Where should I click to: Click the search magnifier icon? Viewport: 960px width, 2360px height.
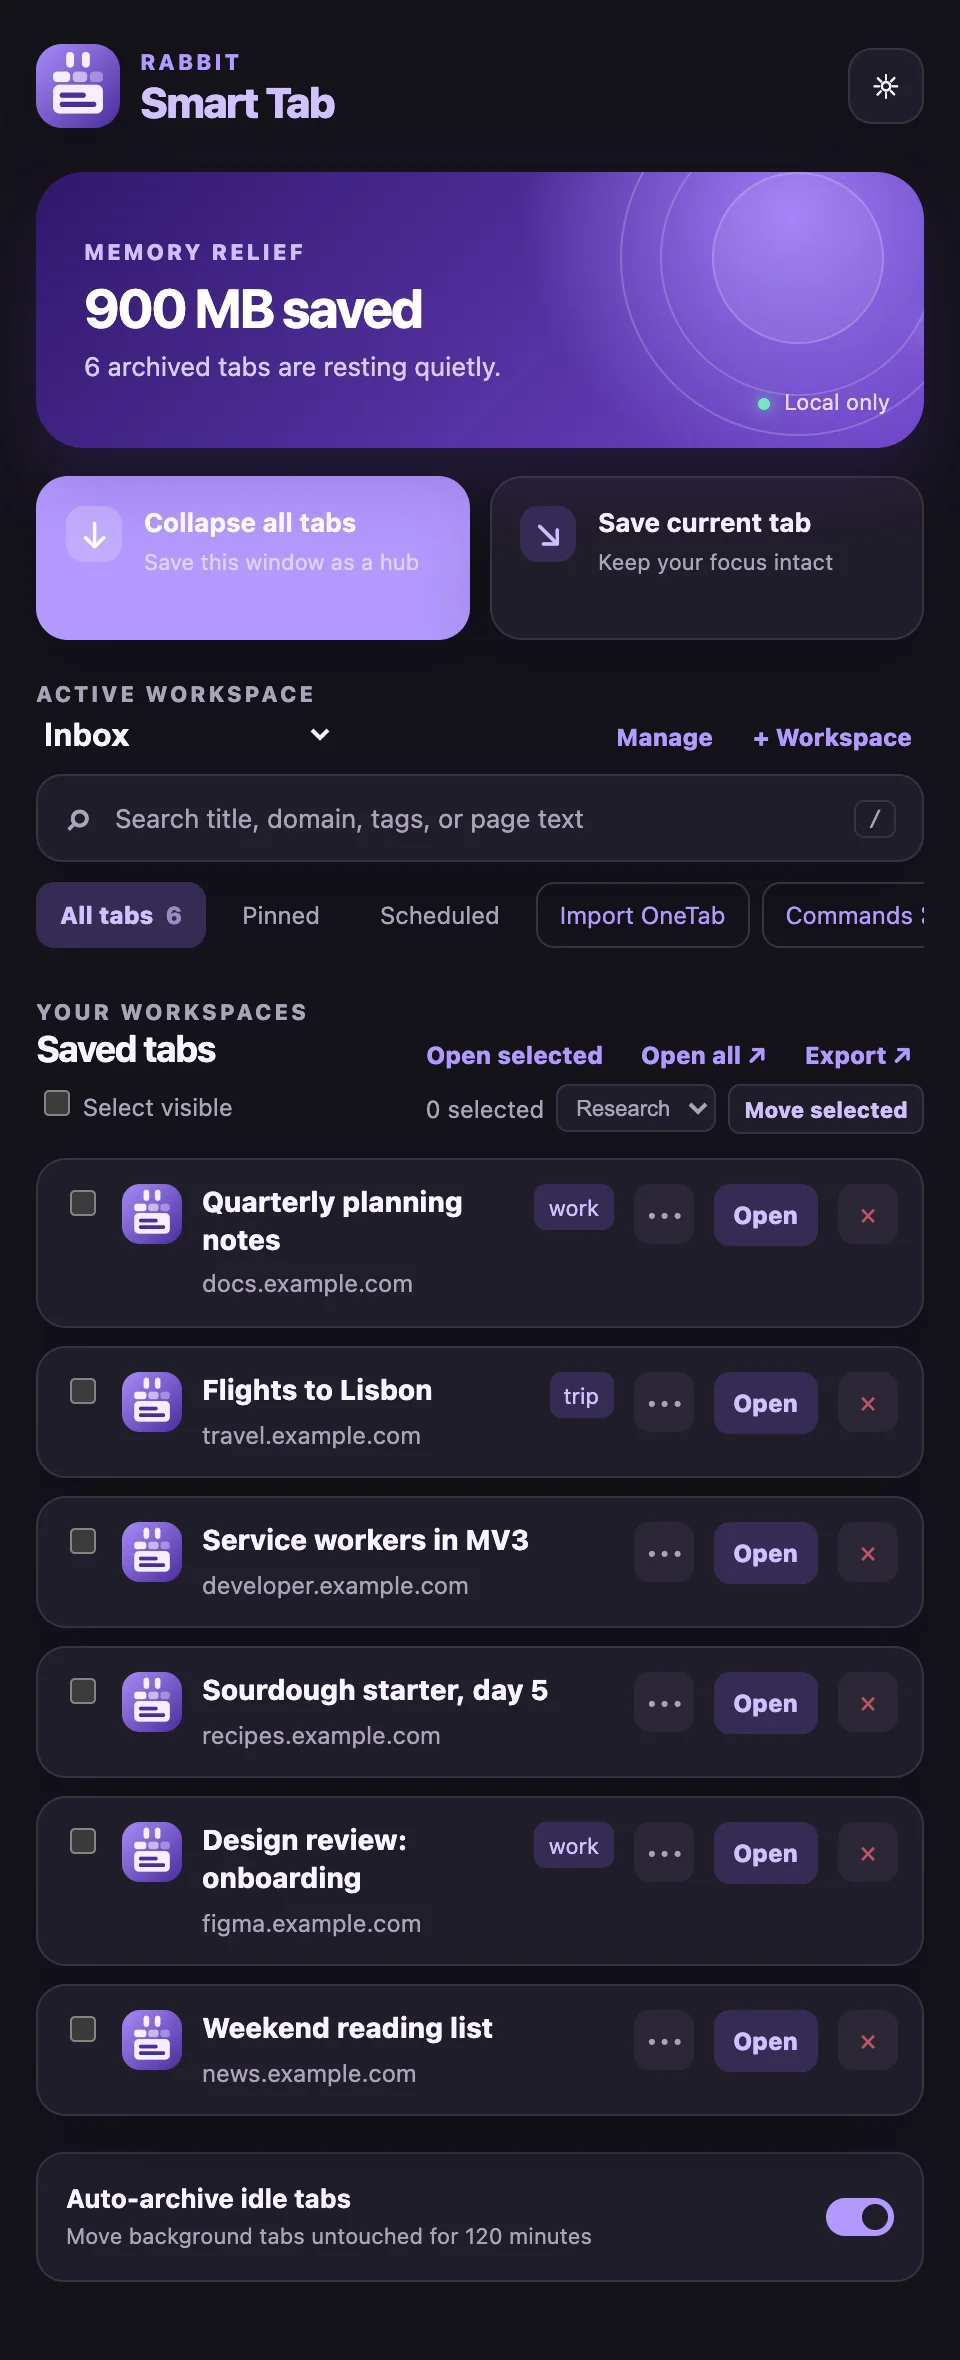pyautogui.click(x=78, y=819)
